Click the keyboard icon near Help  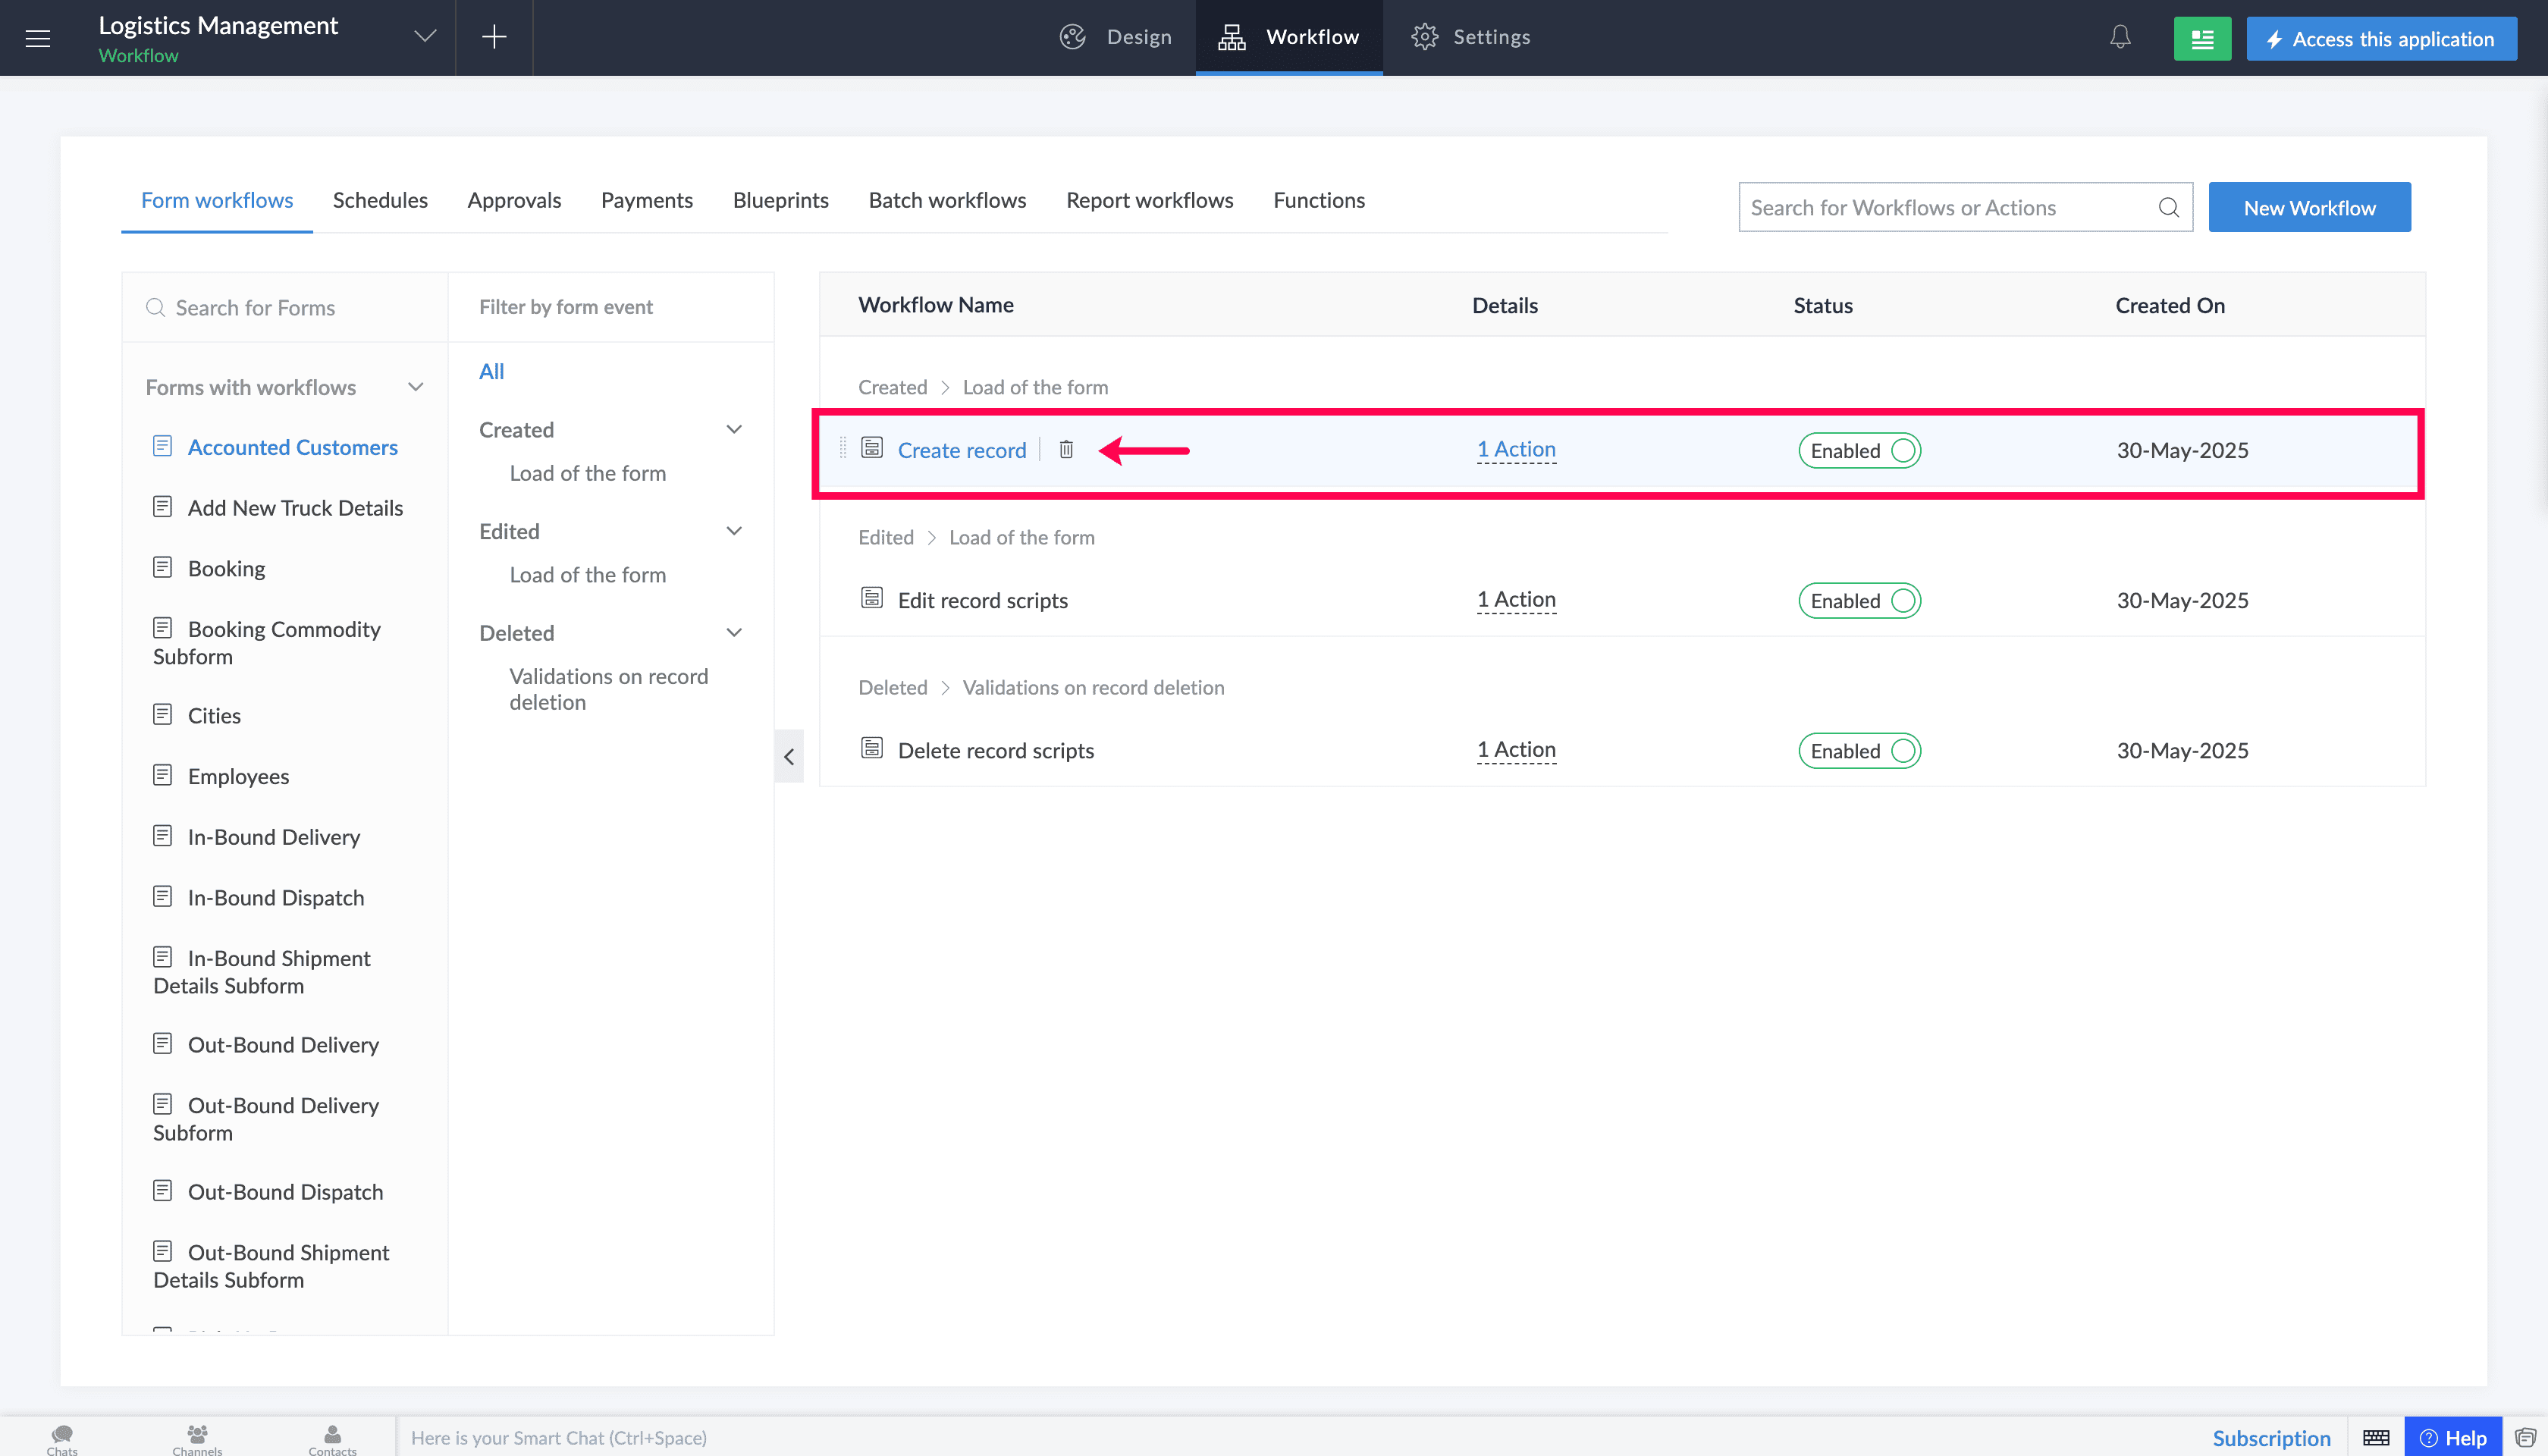coord(2376,1438)
